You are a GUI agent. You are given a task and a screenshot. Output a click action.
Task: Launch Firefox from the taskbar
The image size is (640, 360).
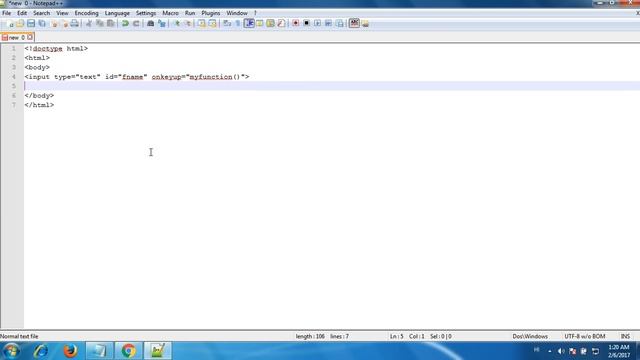[x=70, y=351]
